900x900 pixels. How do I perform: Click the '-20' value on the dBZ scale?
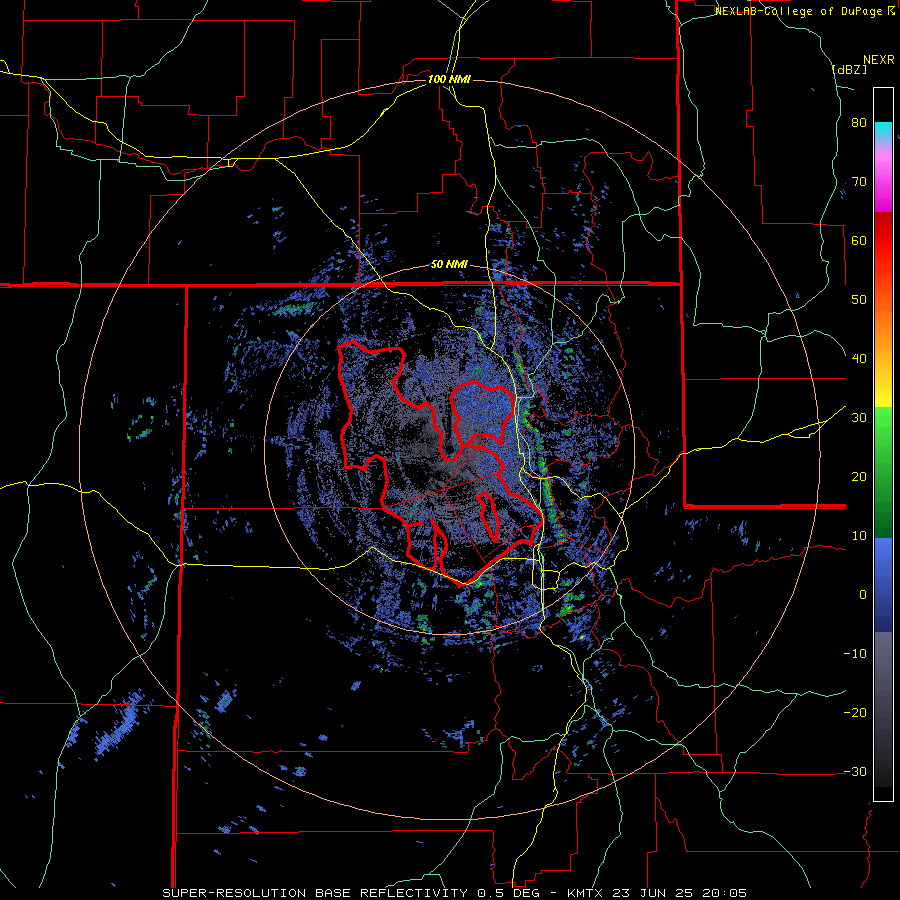(x=855, y=713)
